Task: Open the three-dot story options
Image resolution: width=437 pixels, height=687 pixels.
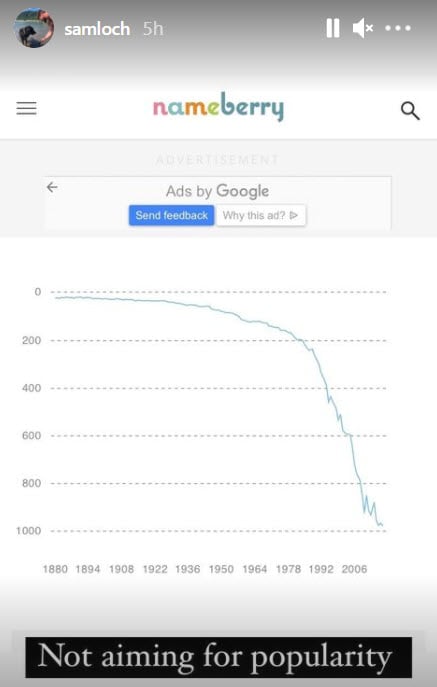Action: 398,28
